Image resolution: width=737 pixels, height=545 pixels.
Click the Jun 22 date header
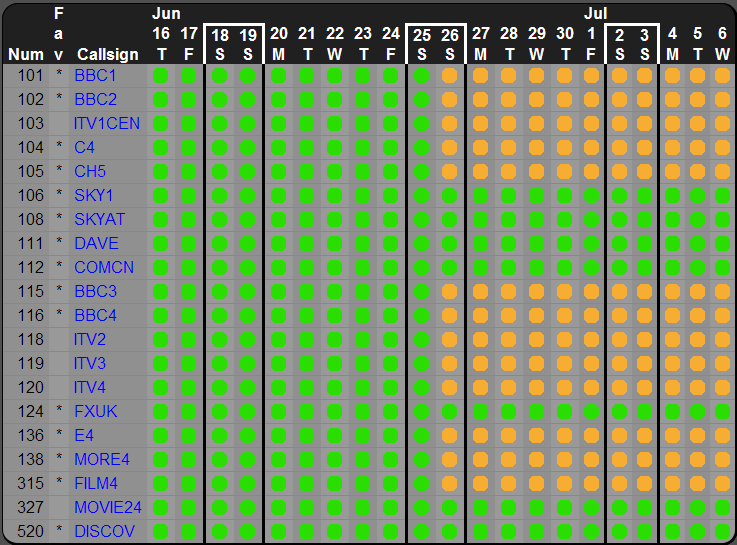point(335,44)
